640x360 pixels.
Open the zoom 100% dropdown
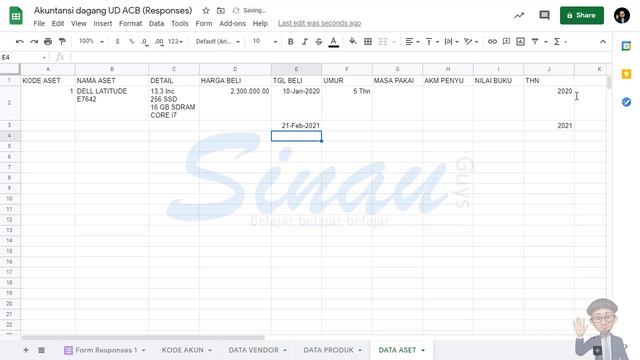click(91, 41)
